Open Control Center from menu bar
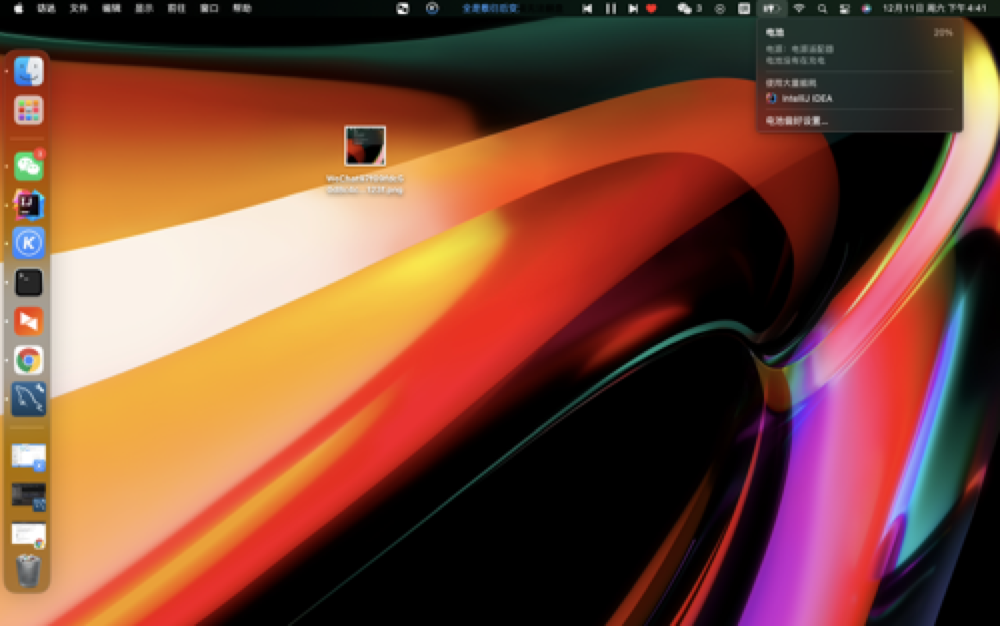 pyautogui.click(x=844, y=8)
